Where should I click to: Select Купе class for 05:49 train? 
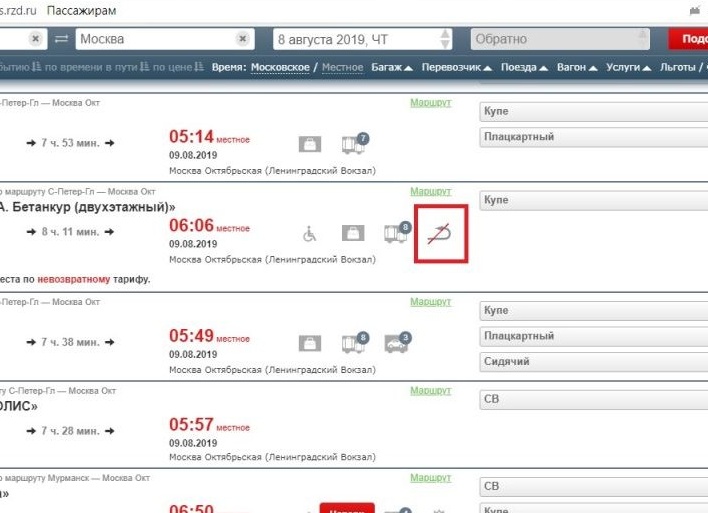point(593,310)
